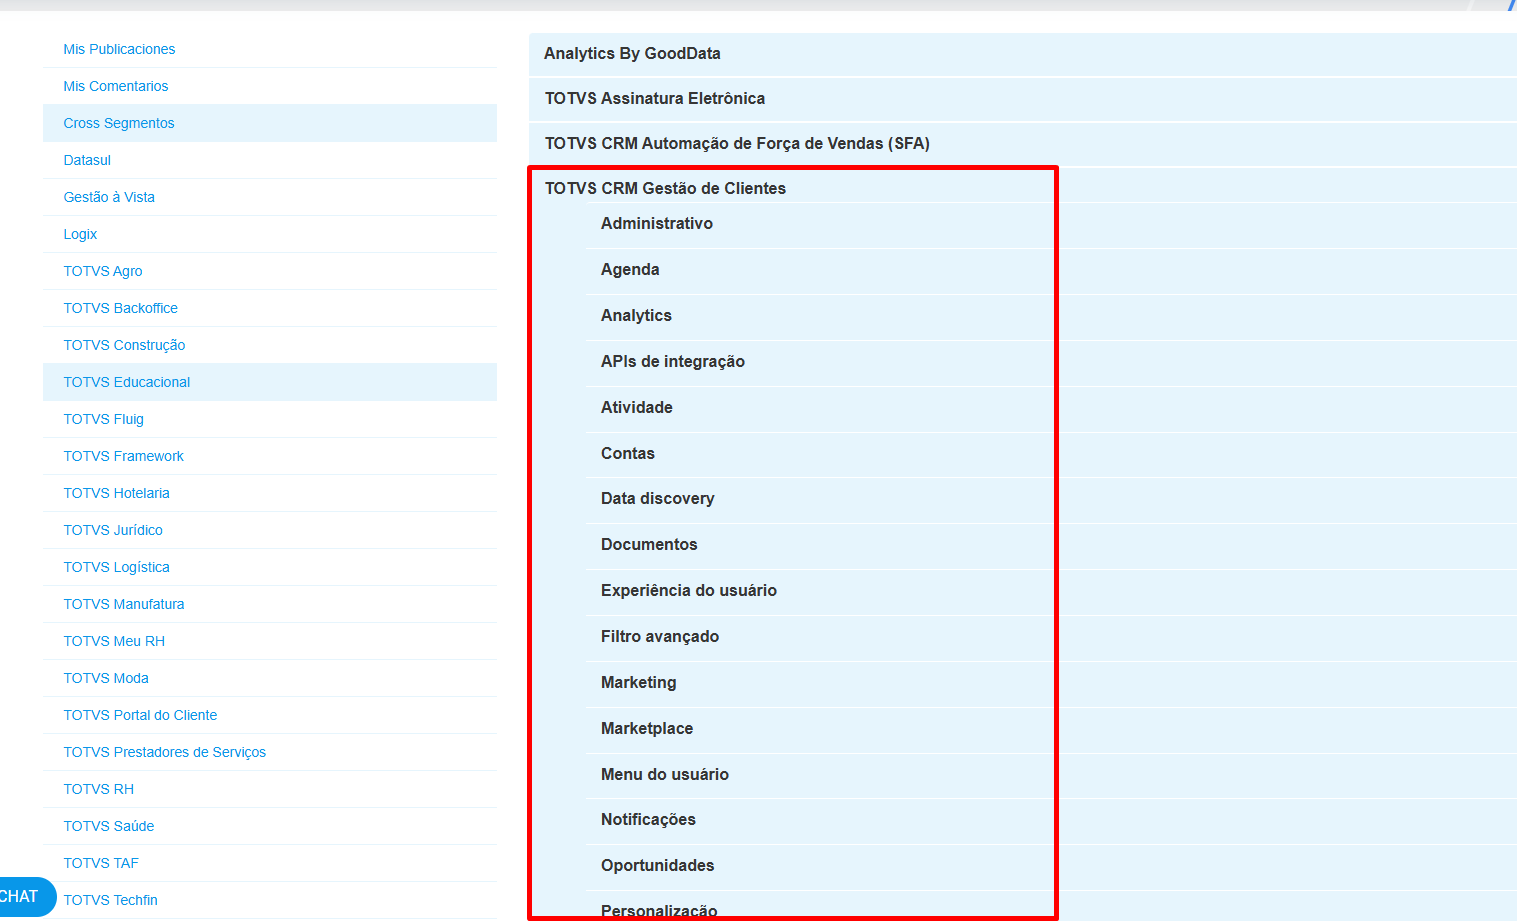The height and width of the screenshot is (921, 1517).
Task: Open Menu do usuário
Action: (665, 775)
